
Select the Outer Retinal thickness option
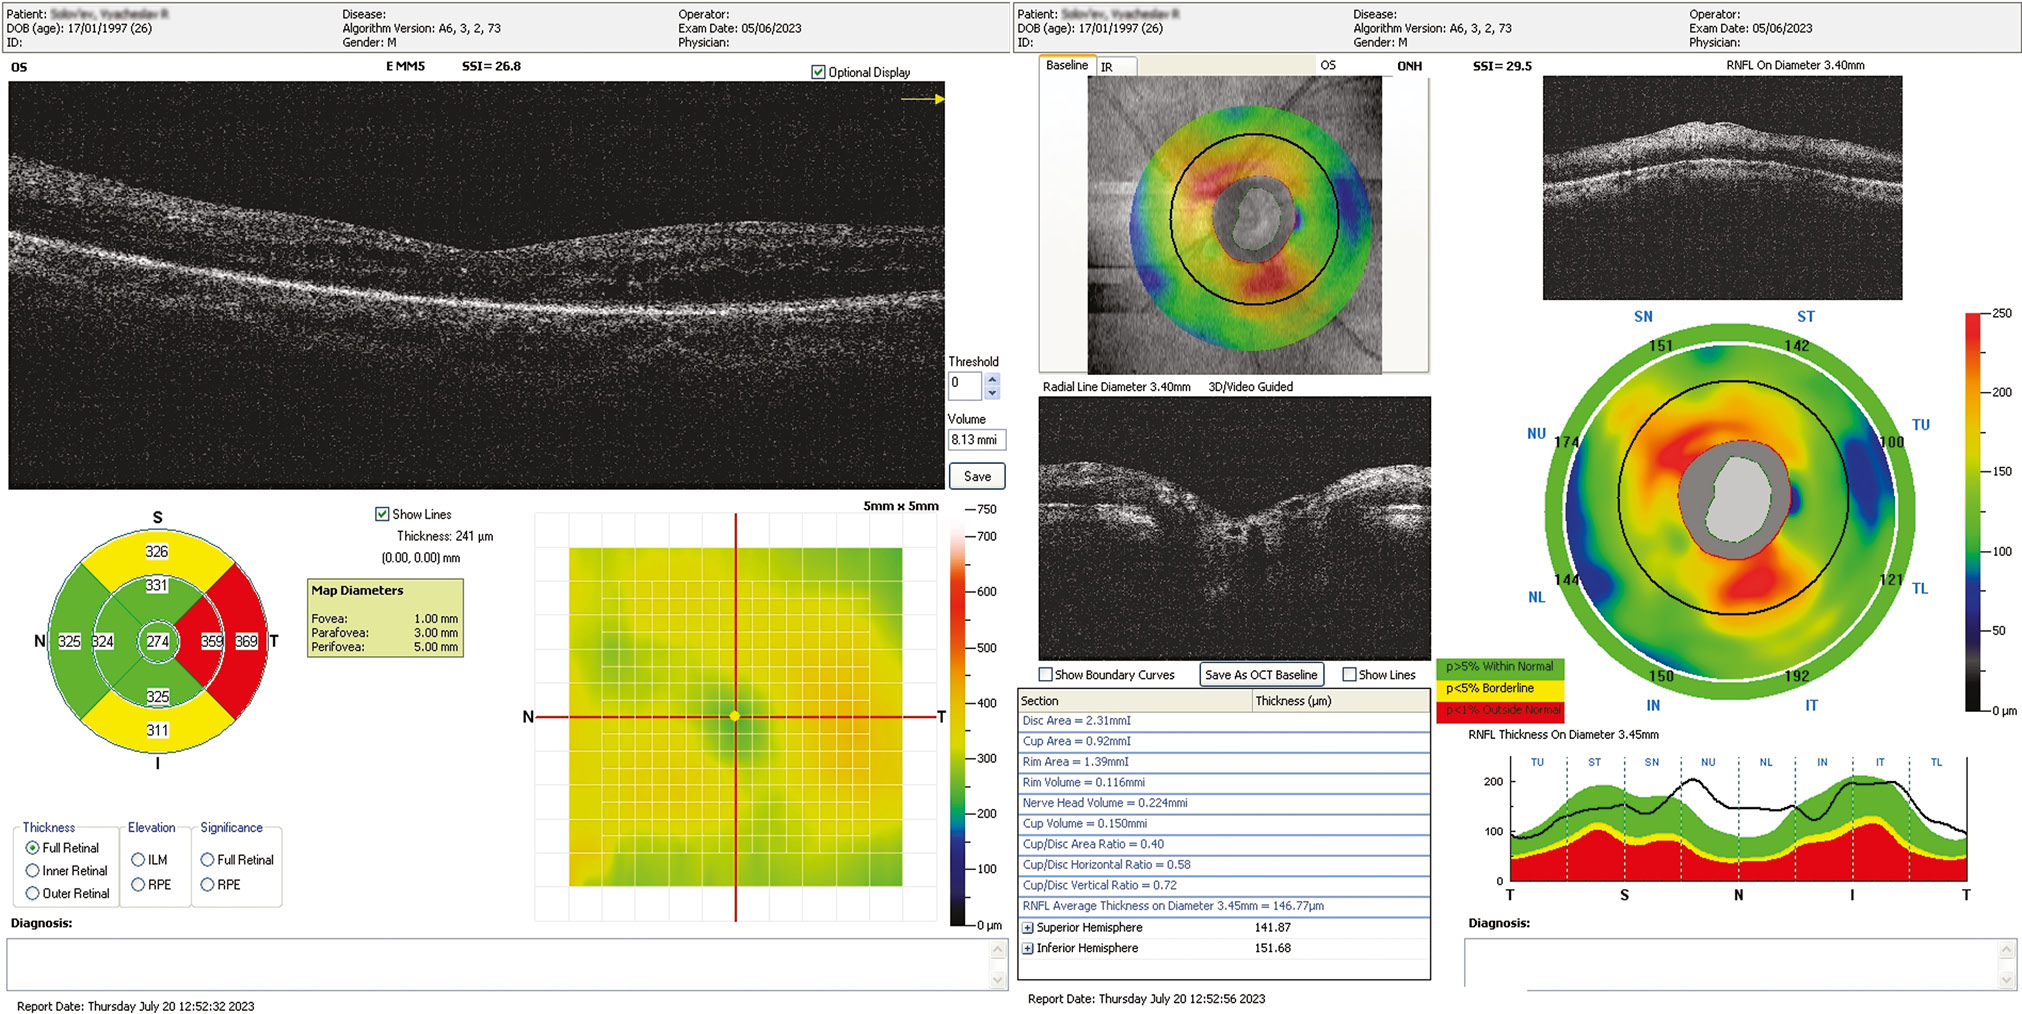tap(33, 894)
